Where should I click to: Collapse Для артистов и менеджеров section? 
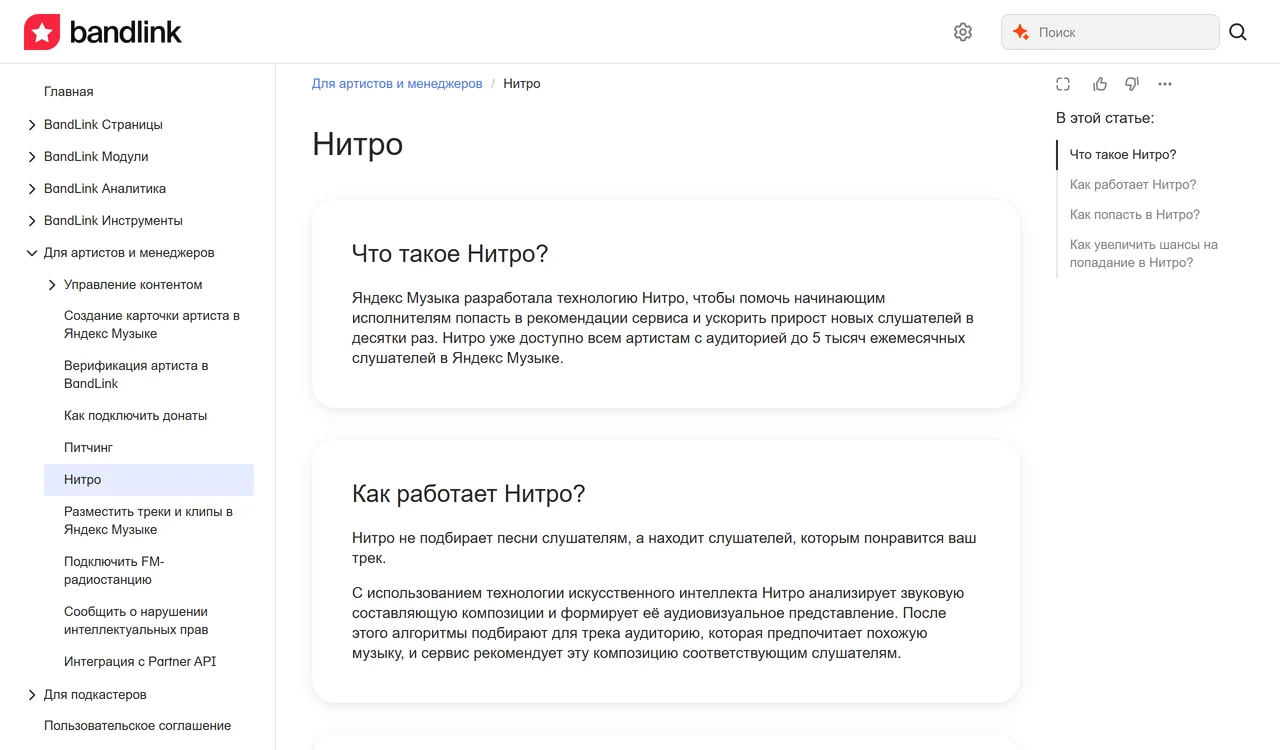pyautogui.click(x=32, y=253)
